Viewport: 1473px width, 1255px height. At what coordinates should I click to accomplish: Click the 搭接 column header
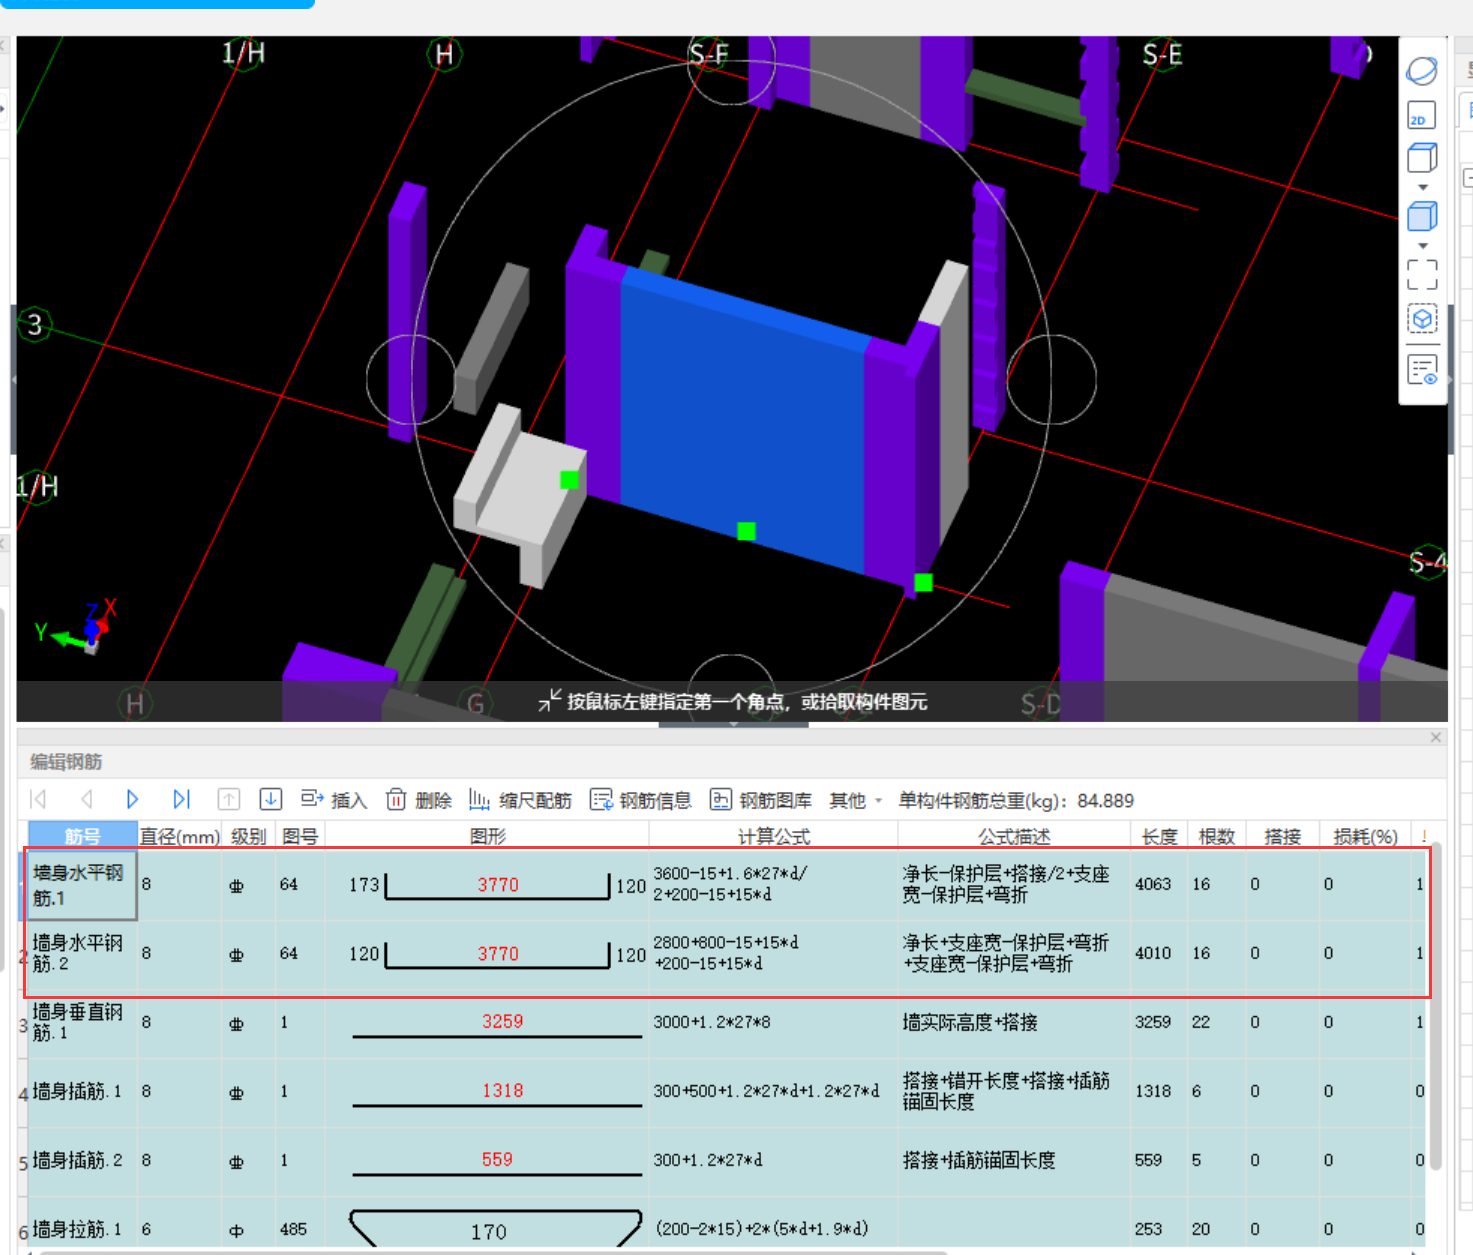[x=1282, y=836]
